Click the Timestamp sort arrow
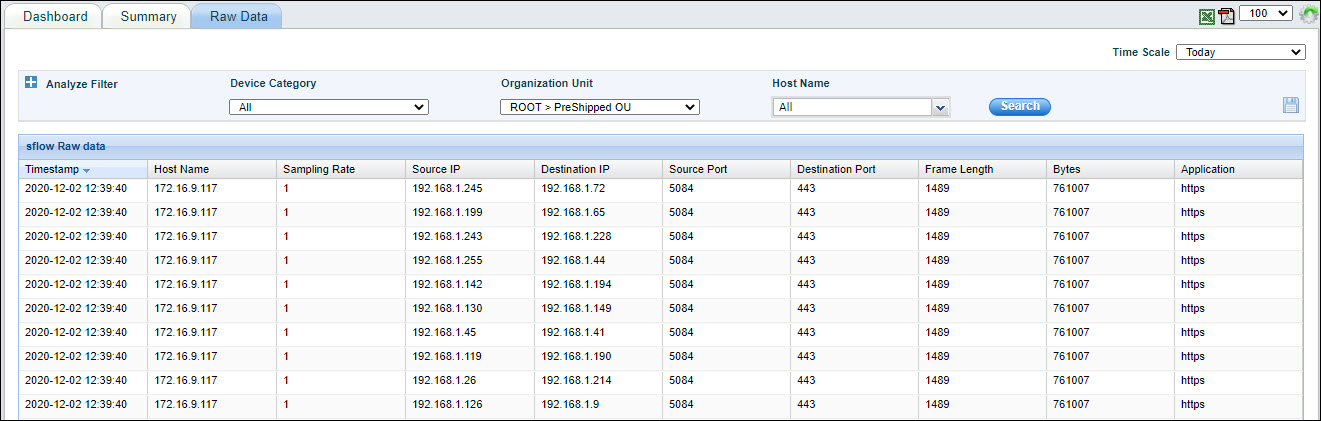Screen dimensions: 1321x421 pyautogui.click(x=87, y=170)
